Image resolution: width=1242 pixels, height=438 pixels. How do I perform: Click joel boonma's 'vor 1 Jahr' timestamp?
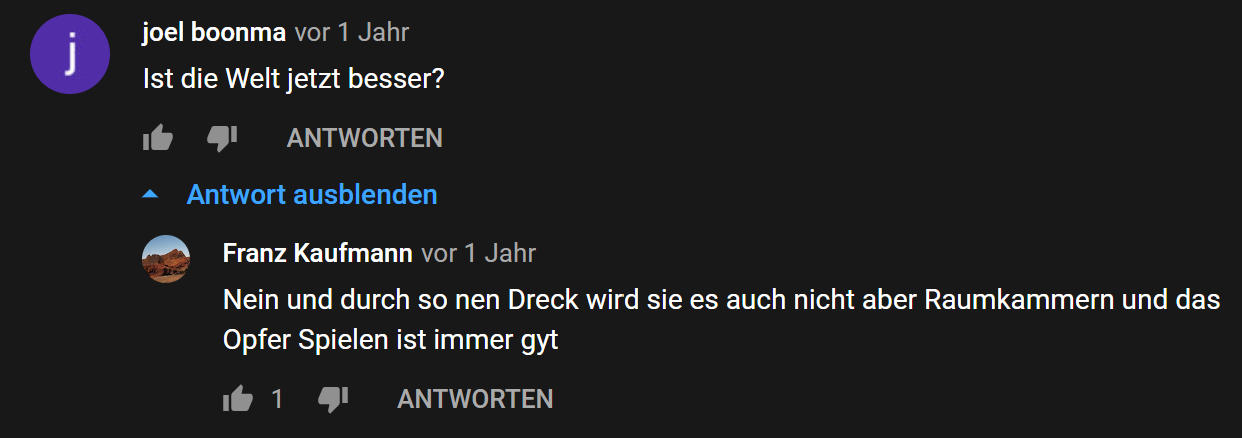[x=352, y=32]
